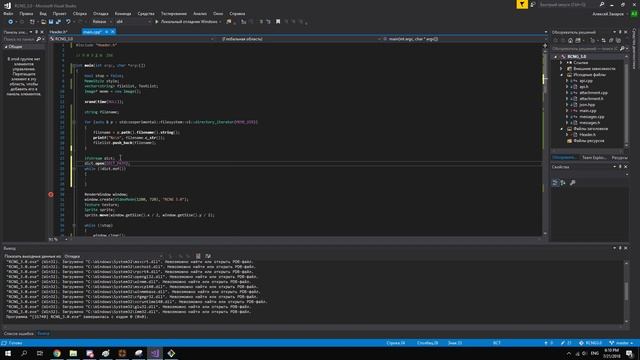
Task: Start local Windows debugger
Action: coord(187,22)
